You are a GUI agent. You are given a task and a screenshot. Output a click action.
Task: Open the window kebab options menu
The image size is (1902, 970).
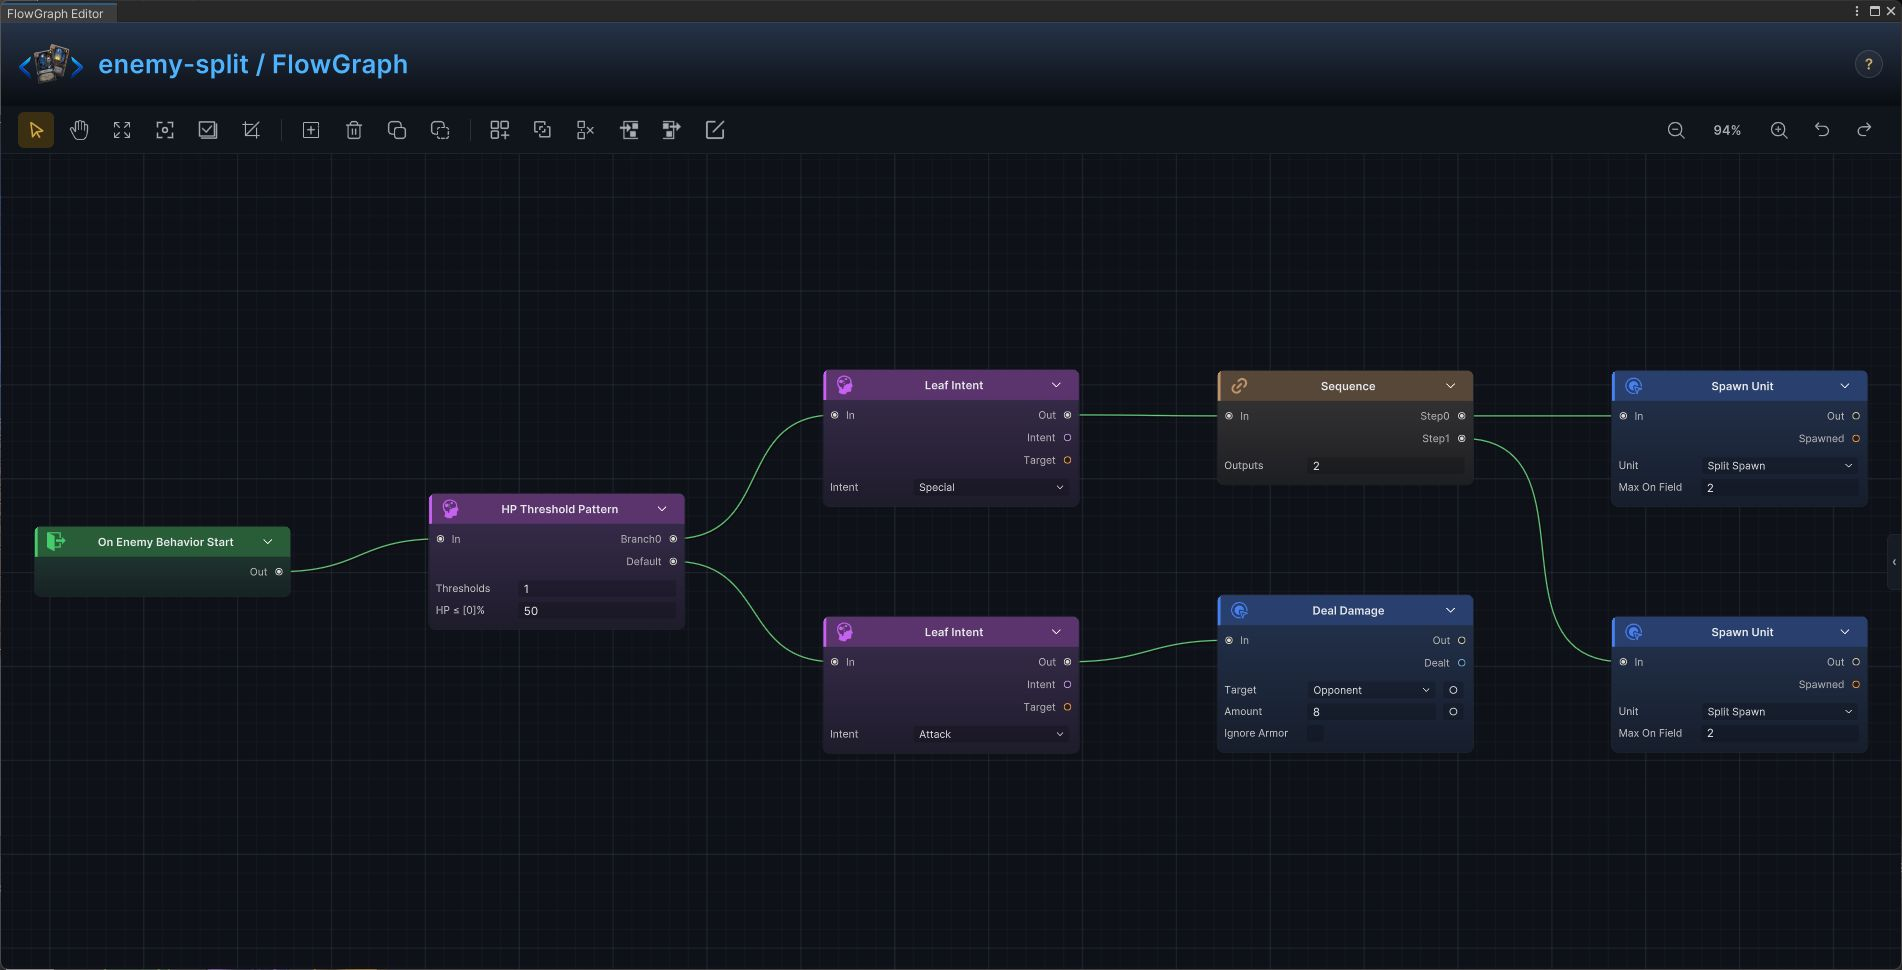click(1857, 11)
